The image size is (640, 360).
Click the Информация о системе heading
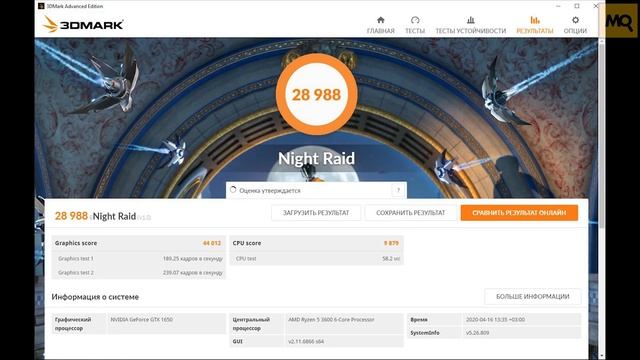click(95, 297)
